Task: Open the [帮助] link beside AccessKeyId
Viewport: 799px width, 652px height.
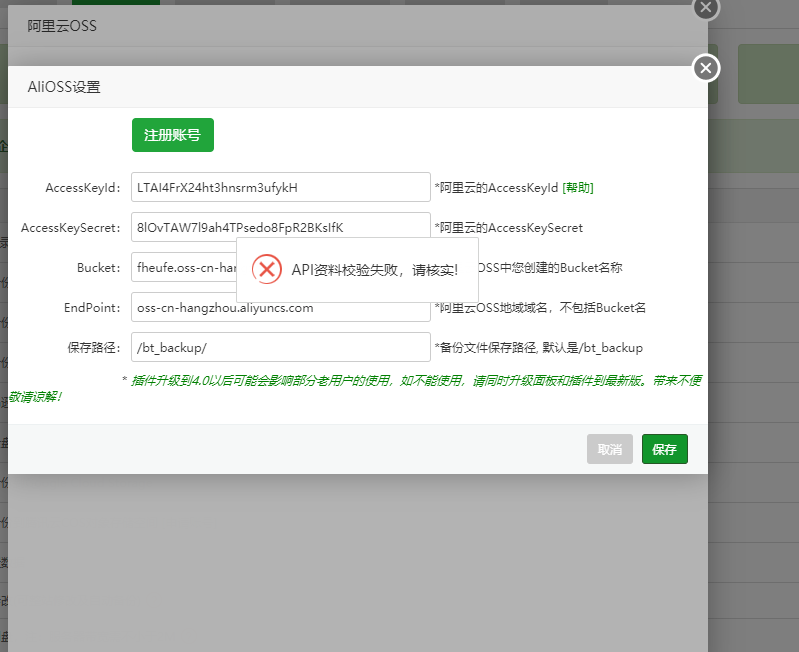Action: tap(578, 187)
